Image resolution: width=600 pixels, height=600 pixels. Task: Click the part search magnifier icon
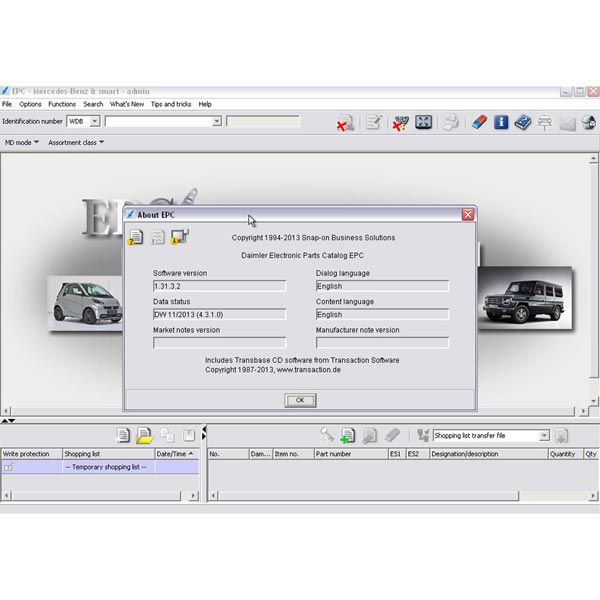click(x=326, y=435)
